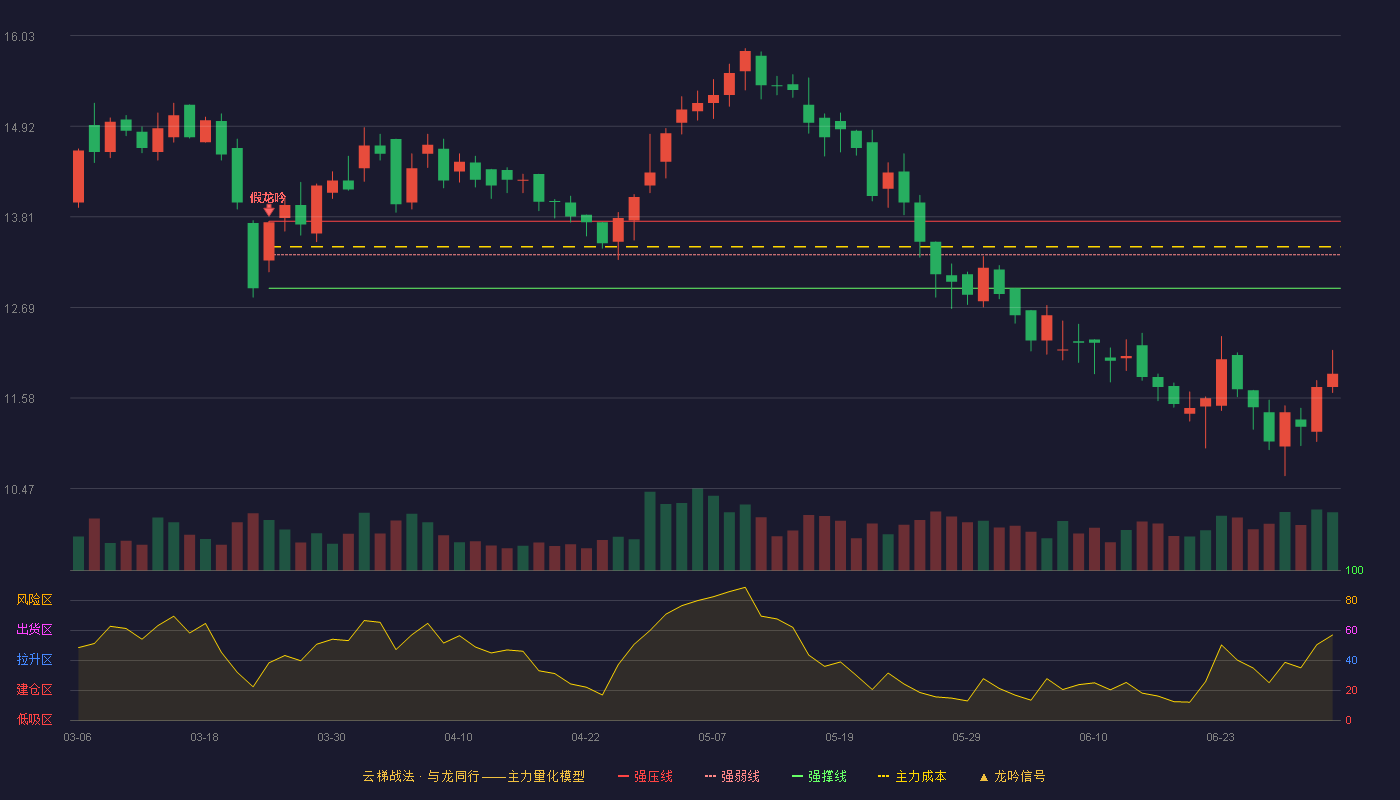Click the 出货区 zone label

point(34,630)
